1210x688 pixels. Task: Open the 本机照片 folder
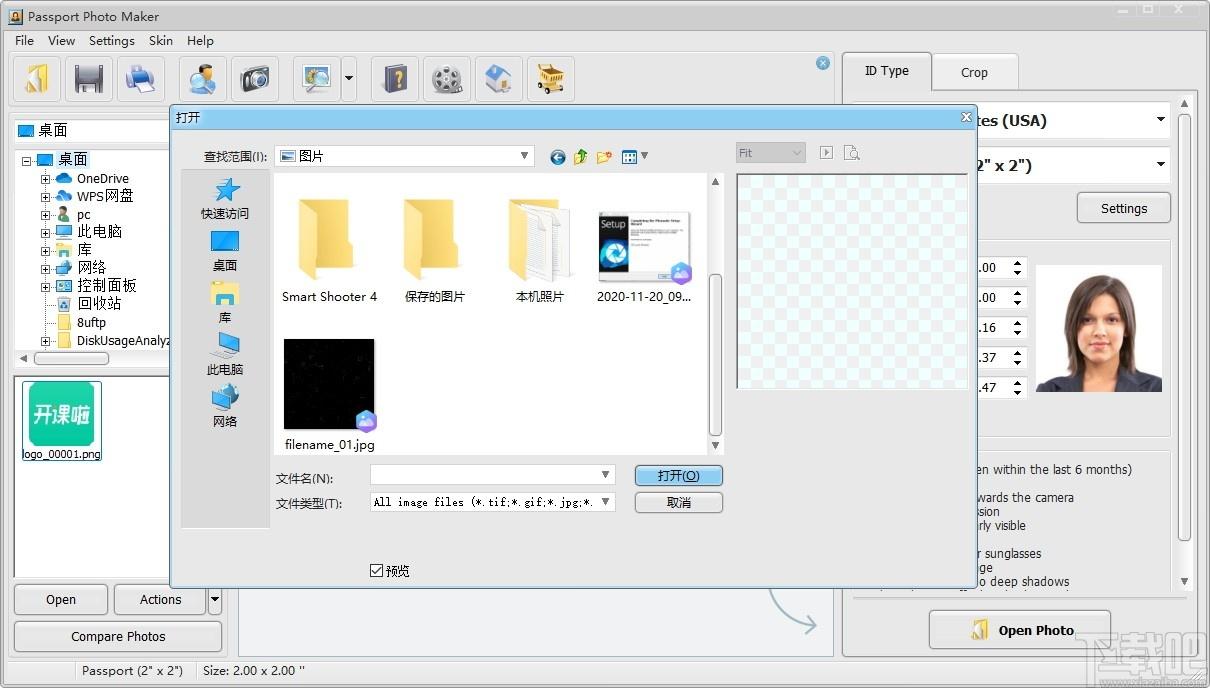coord(540,250)
